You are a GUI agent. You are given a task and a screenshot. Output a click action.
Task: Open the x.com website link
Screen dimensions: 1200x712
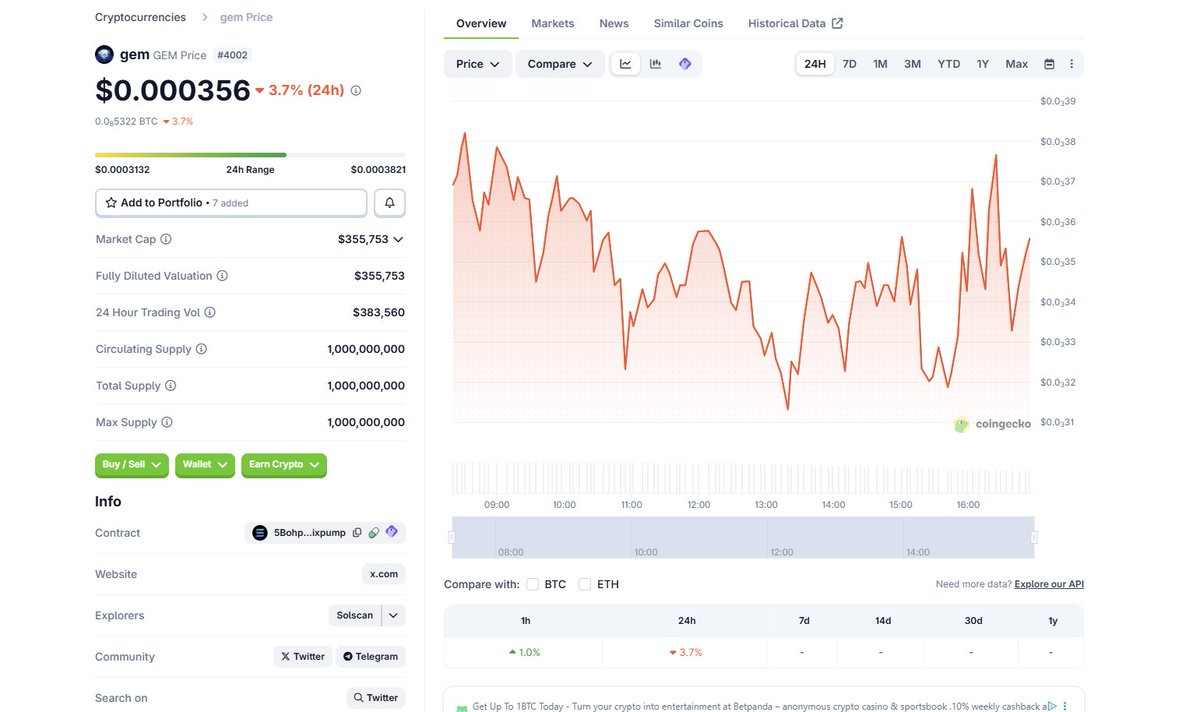click(384, 574)
